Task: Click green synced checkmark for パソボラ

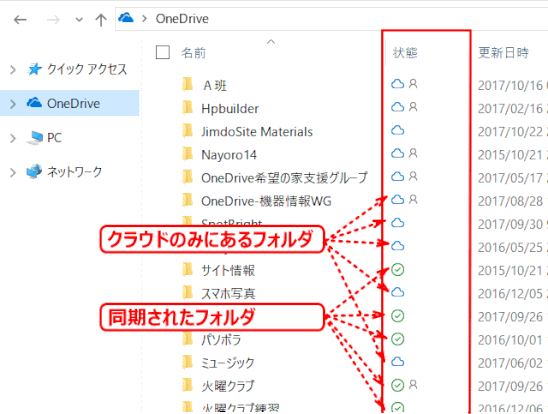Action: pos(397,339)
